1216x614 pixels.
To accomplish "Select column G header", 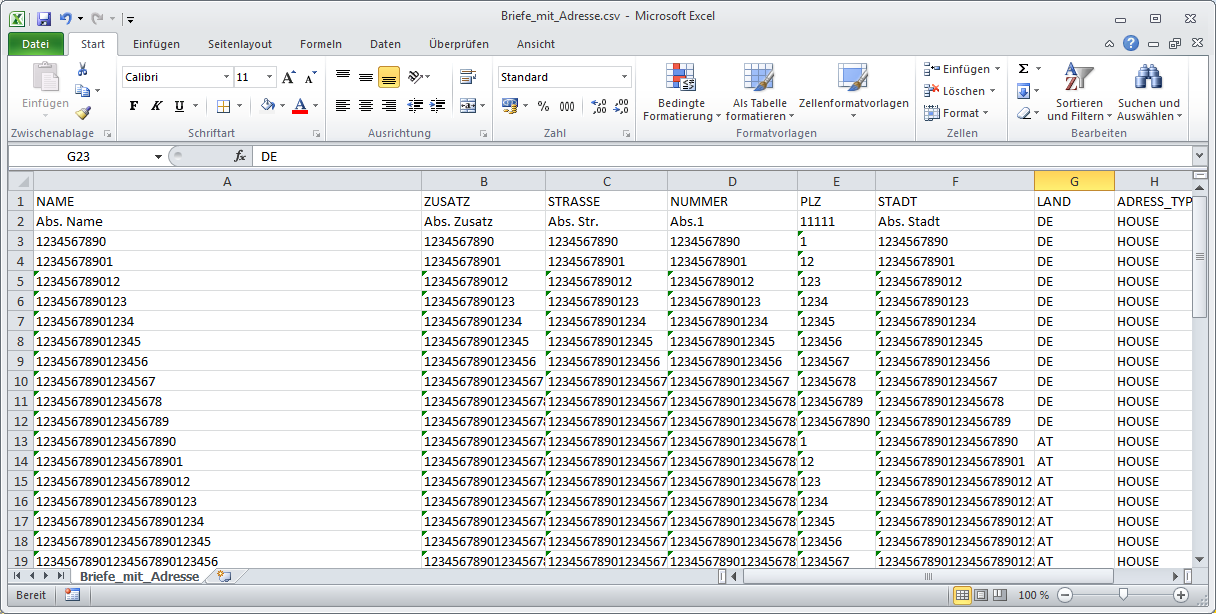I will pyautogui.click(x=1073, y=181).
